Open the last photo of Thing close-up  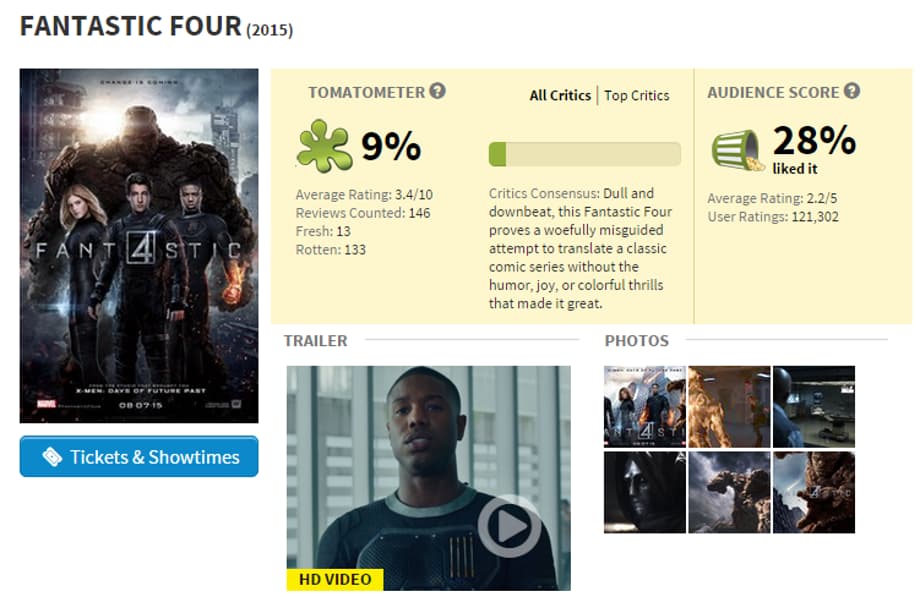point(813,492)
